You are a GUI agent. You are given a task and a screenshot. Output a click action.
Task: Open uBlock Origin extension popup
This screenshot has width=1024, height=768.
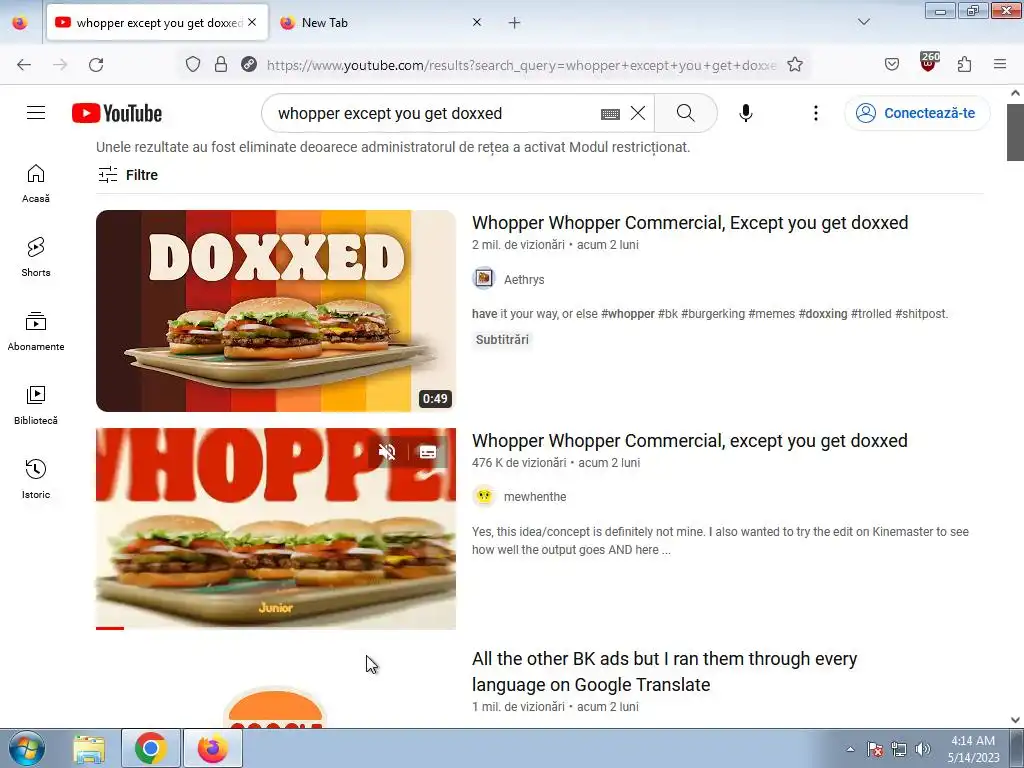[929, 63]
